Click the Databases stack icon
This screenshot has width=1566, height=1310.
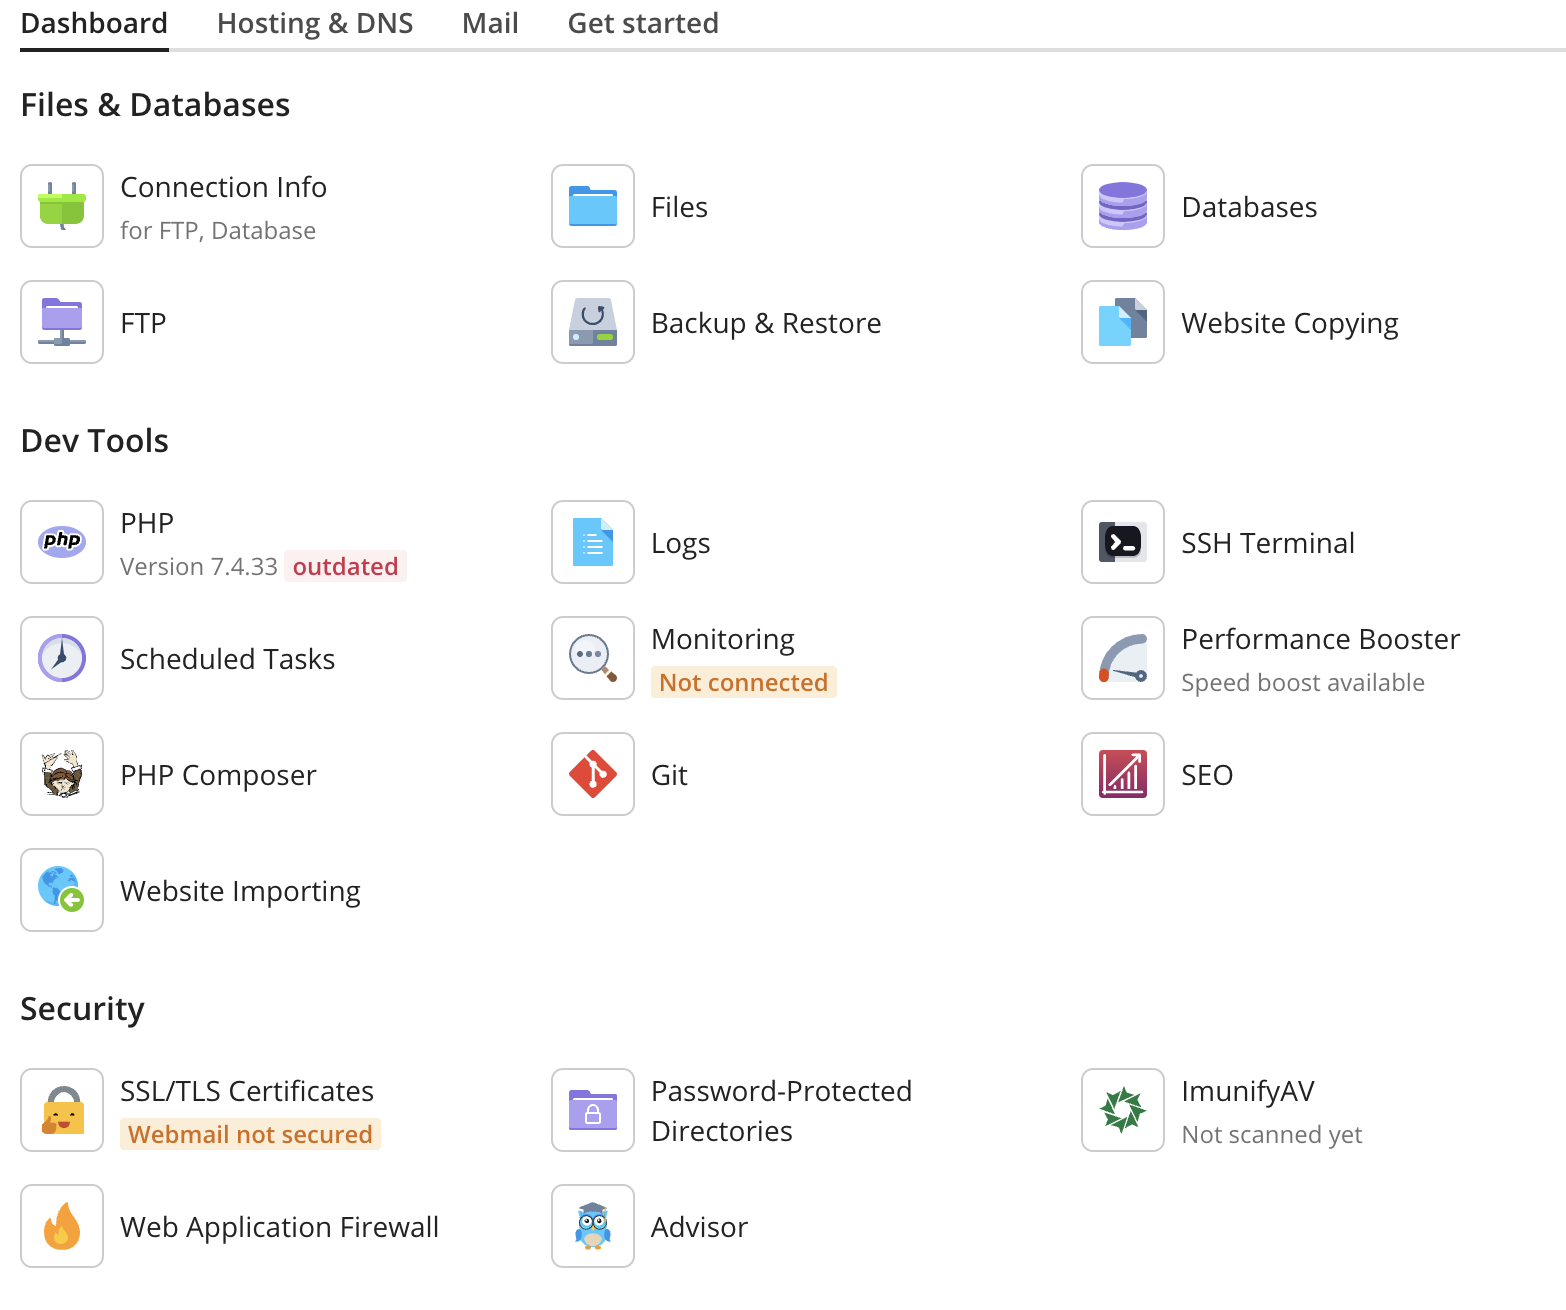coord(1122,206)
